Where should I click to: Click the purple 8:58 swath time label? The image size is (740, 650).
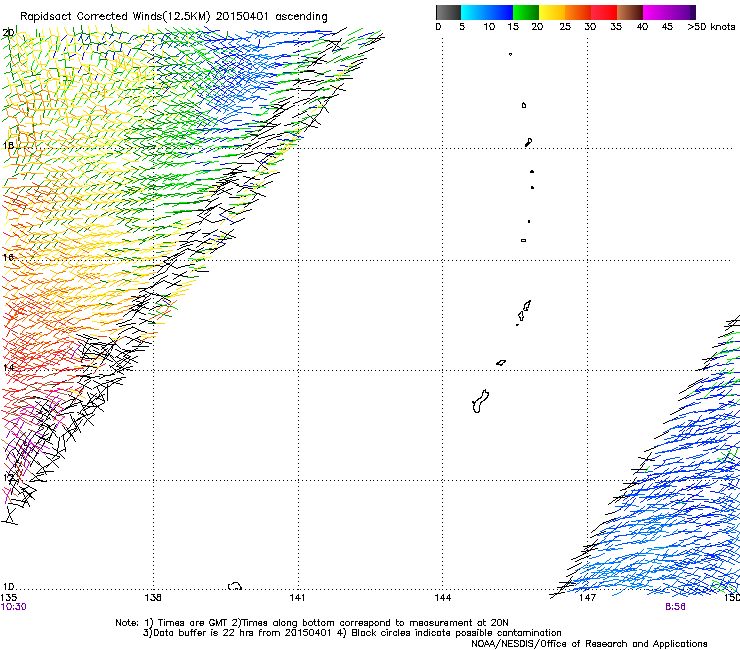click(675, 607)
